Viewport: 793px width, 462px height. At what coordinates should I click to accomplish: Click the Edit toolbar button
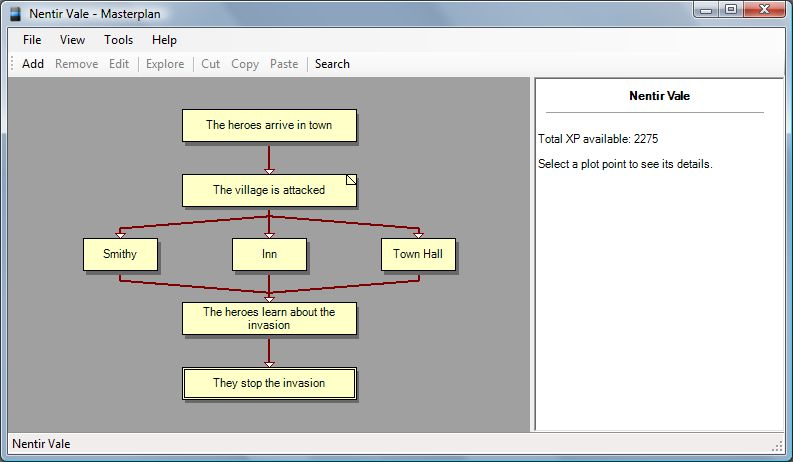coord(119,64)
